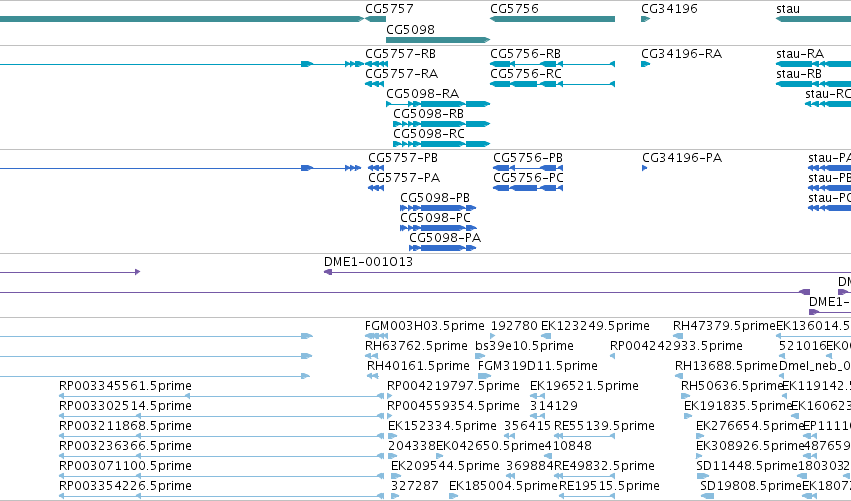851x501 pixels.
Task: Select the EK152334.5prime EST label
Action: 442,427
